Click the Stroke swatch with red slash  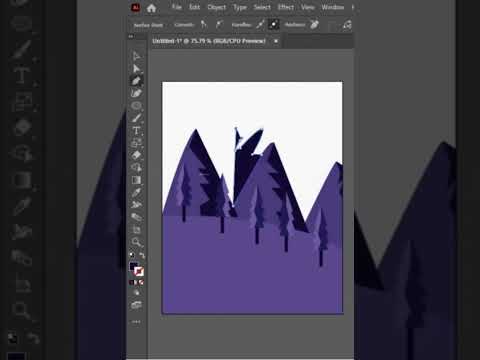click(x=139, y=272)
